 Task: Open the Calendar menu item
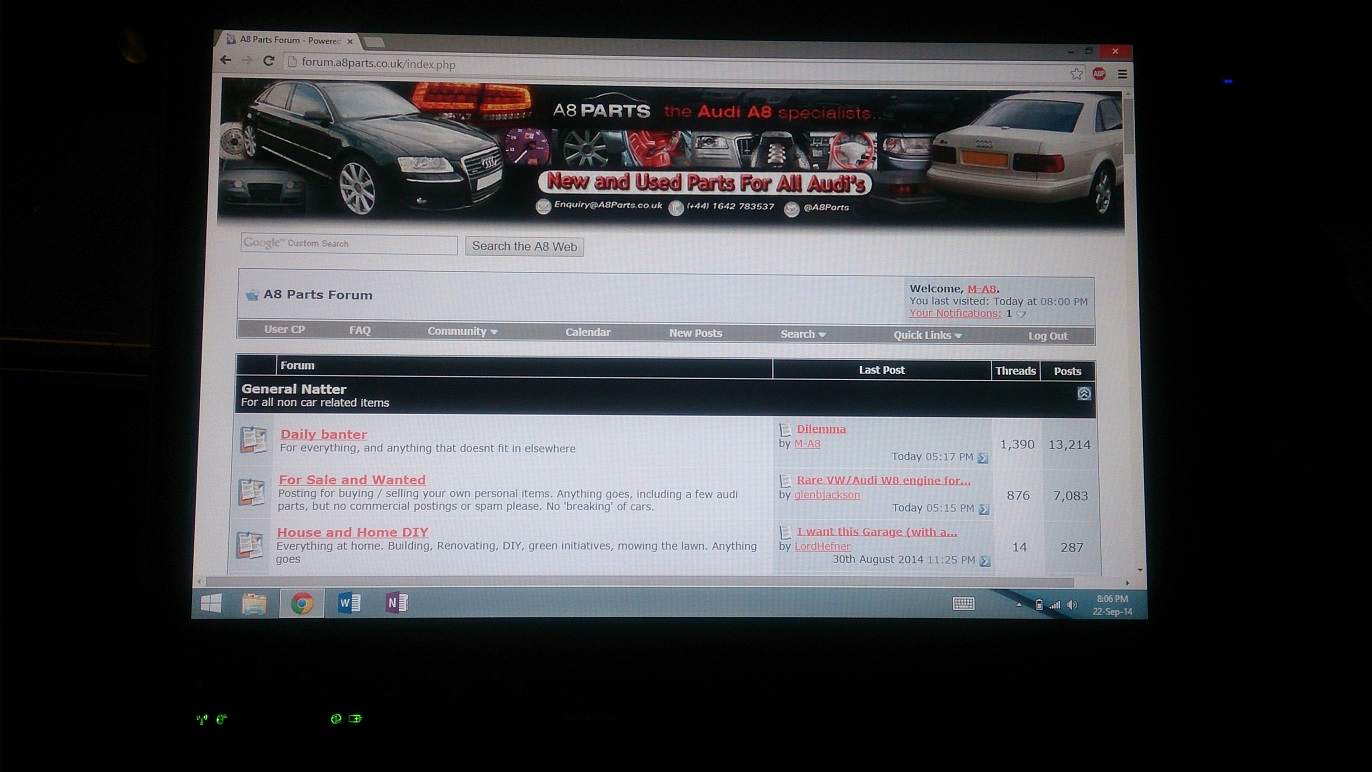[588, 332]
